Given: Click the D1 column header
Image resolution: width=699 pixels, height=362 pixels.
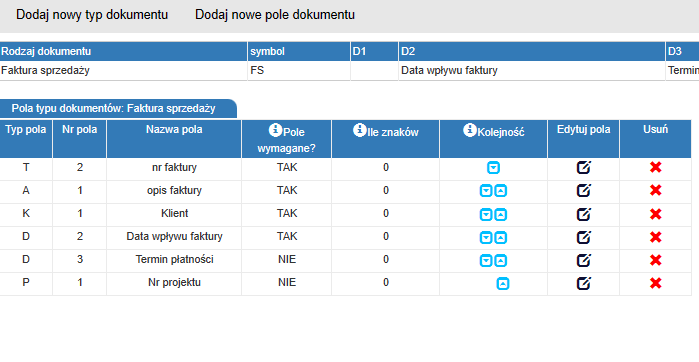Looking at the screenshot, I should pos(374,51).
